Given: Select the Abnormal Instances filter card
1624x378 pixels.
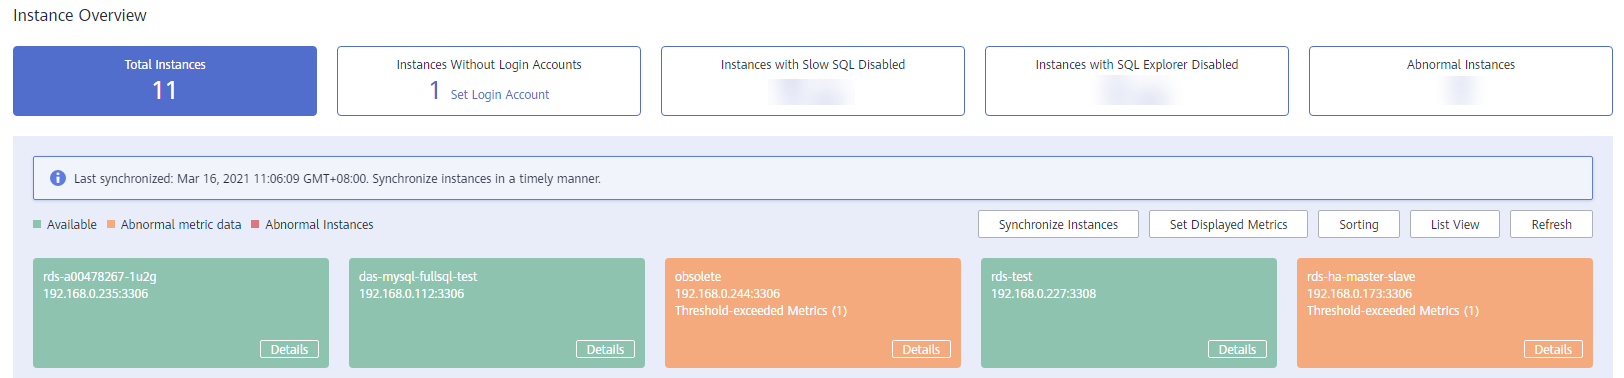Looking at the screenshot, I should pos(1461,81).
